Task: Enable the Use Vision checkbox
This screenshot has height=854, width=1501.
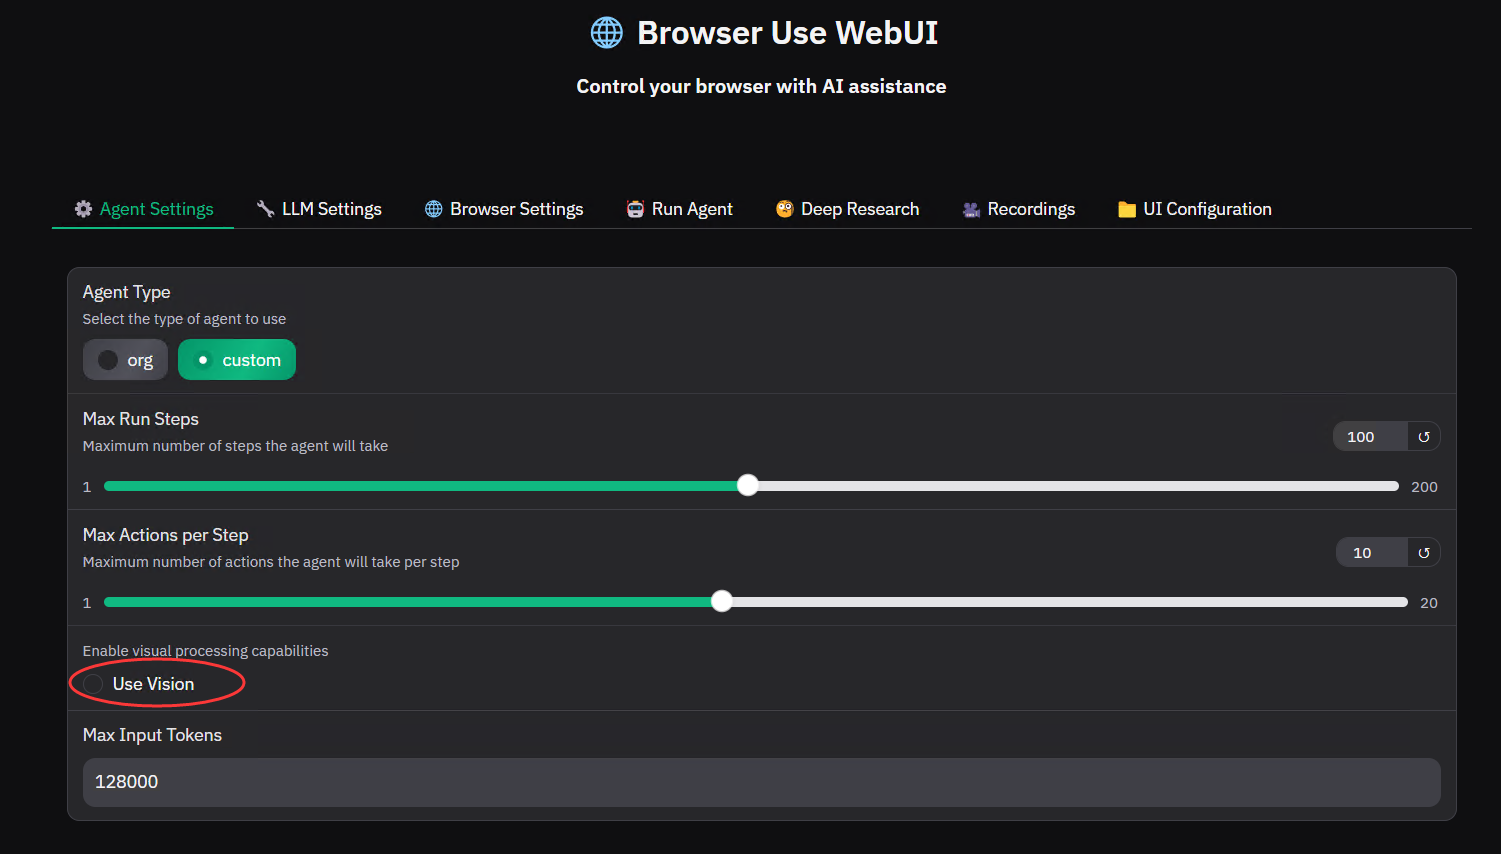Action: click(93, 684)
